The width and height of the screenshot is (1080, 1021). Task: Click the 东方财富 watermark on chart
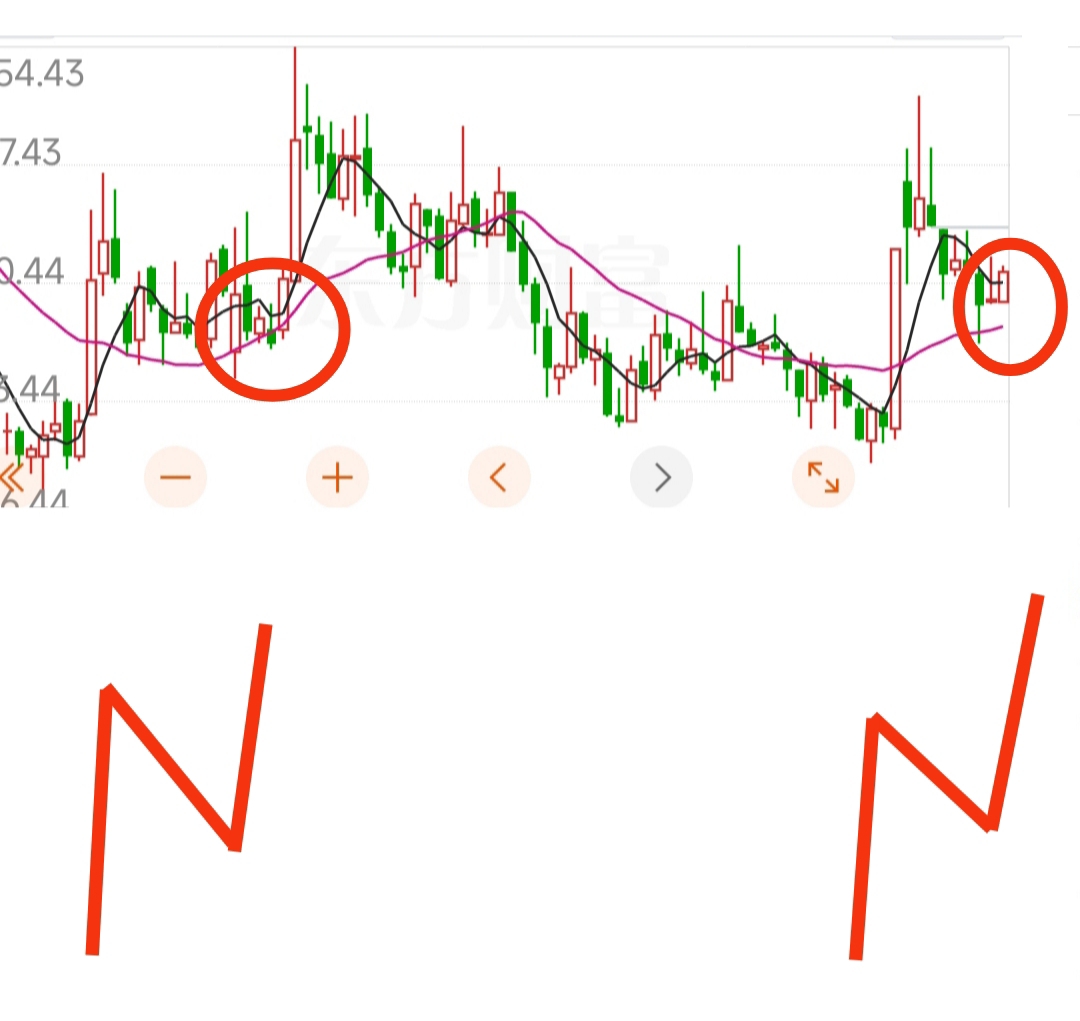click(x=486, y=282)
